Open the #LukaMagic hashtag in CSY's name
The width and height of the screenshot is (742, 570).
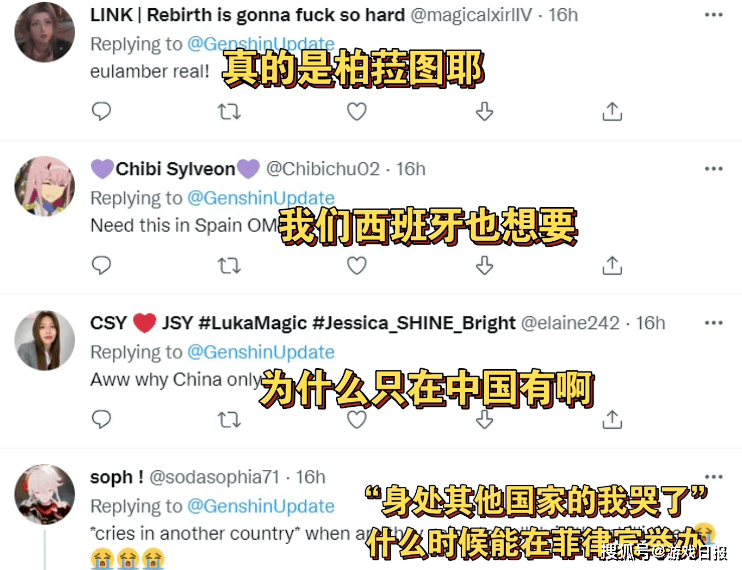pos(253,323)
